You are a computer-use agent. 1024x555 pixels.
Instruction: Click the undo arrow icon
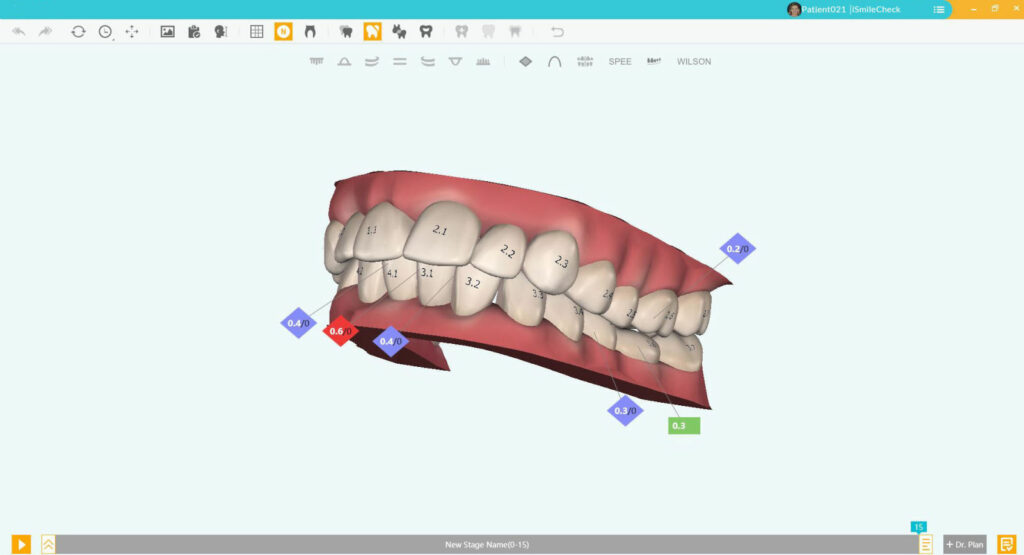[19, 31]
